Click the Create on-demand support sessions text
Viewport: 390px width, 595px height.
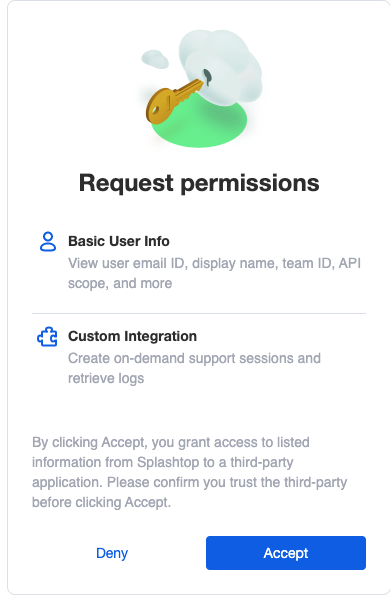(194, 358)
